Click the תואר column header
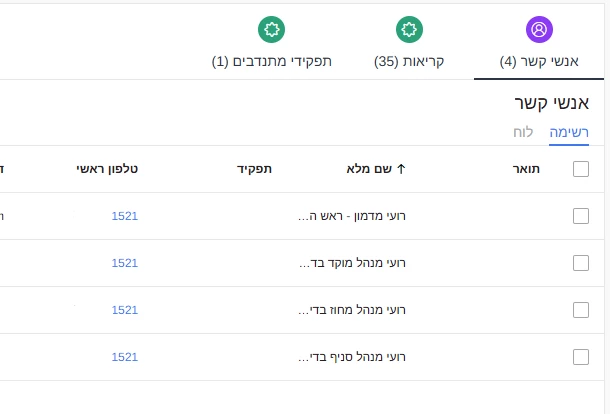The image size is (610, 414). click(526, 169)
